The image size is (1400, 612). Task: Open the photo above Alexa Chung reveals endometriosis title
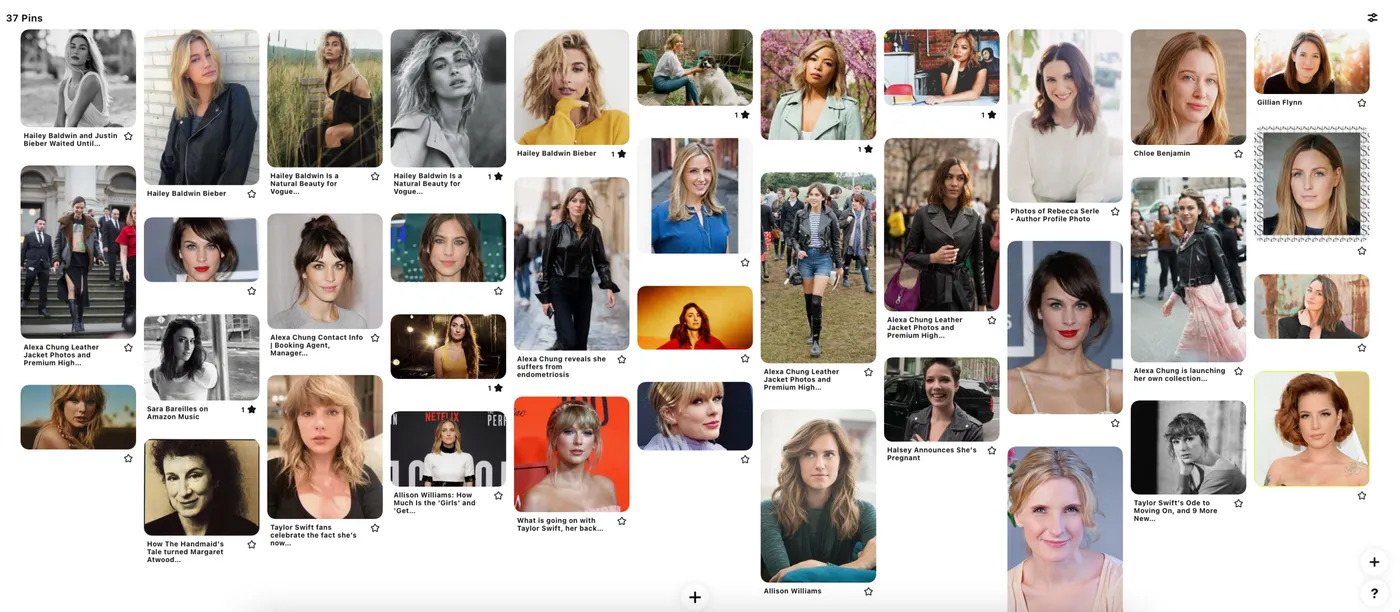pos(572,264)
